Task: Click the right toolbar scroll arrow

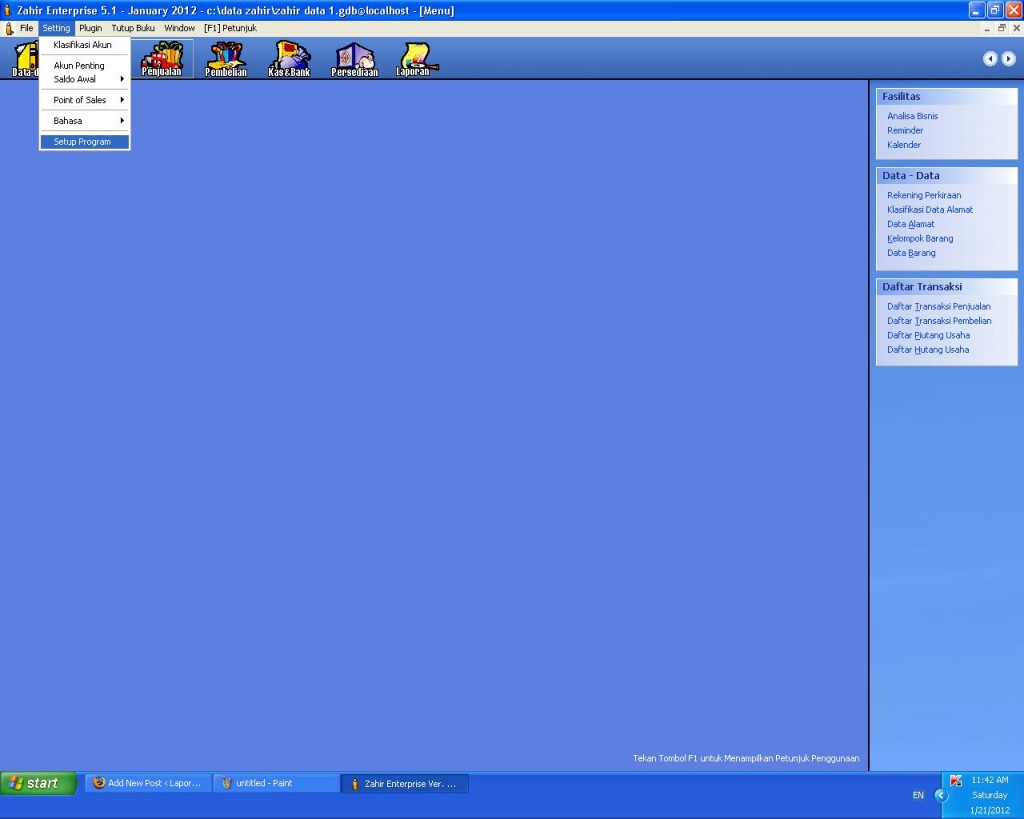Action: 1008,59
